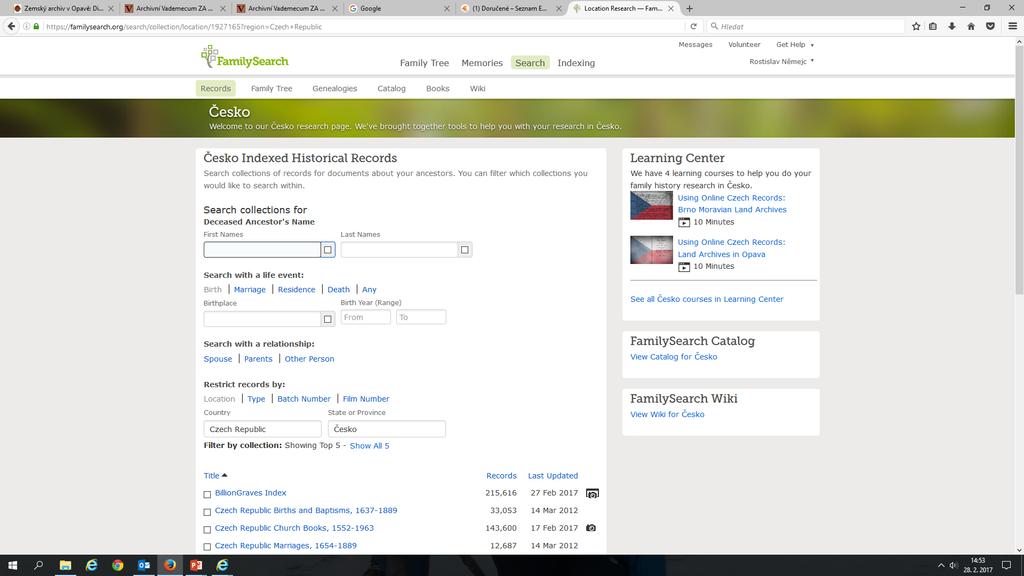The height and width of the screenshot is (576, 1024).
Task: Open a new browser tab
Action: [690, 8]
